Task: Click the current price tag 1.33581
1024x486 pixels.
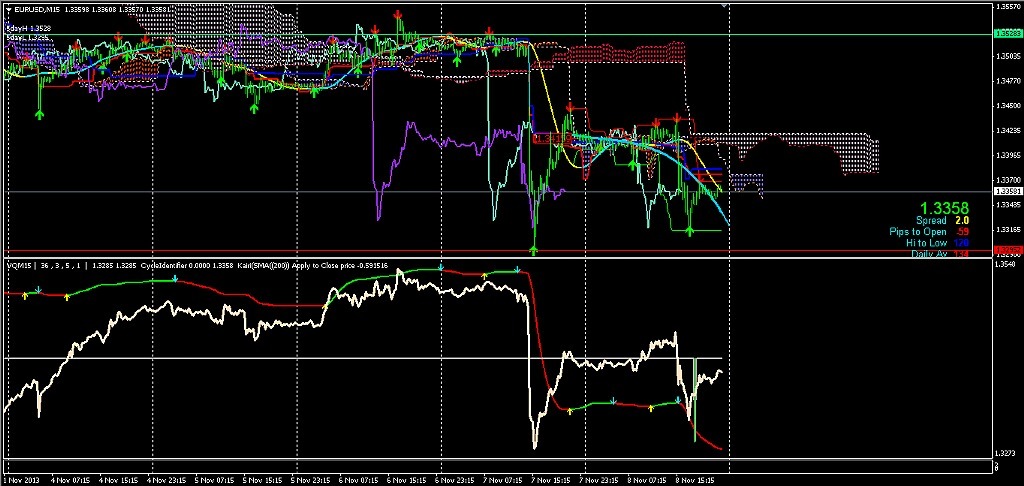Action: tap(1006, 191)
